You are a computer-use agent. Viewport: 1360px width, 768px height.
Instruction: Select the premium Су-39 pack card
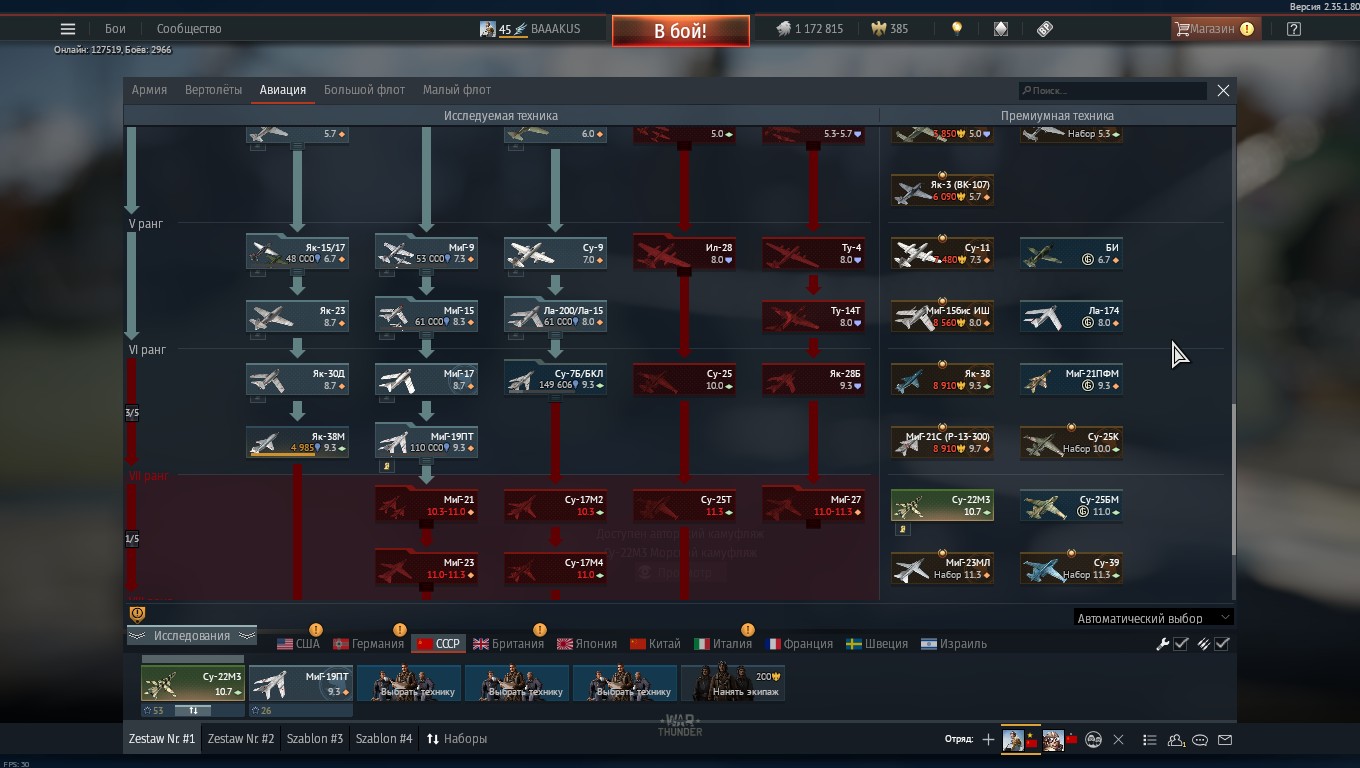(x=1071, y=568)
